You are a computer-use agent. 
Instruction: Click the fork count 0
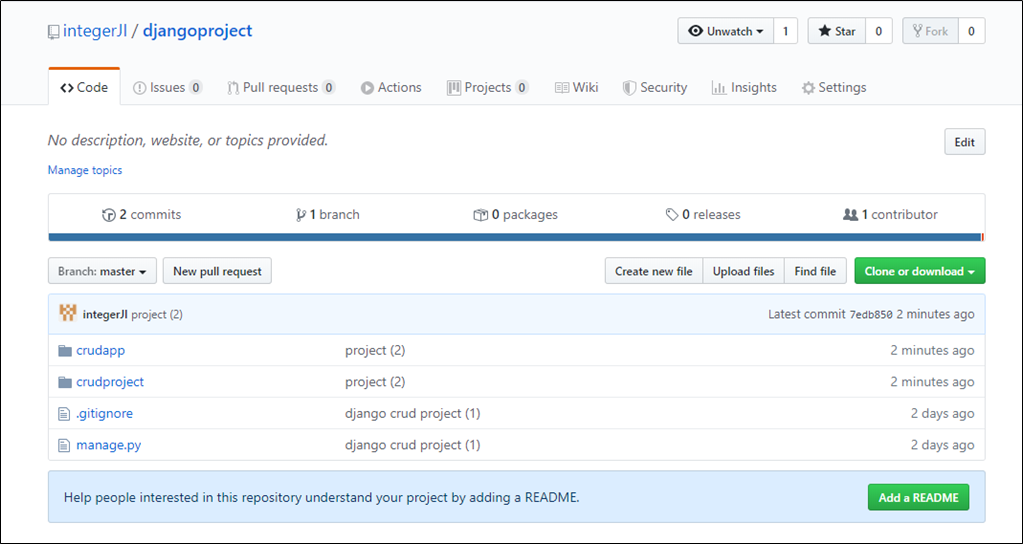pyautogui.click(x=971, y=31)
